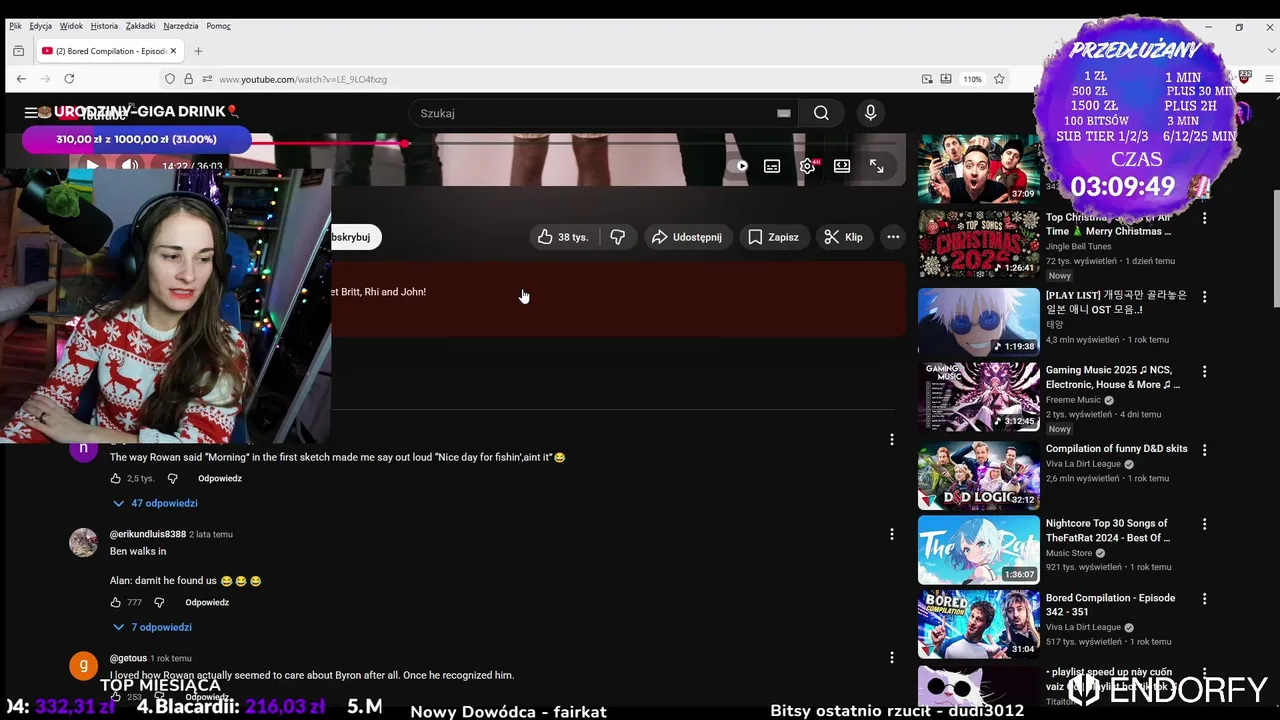
Task: Open the site security padlock icon
Action: [188, 79]
